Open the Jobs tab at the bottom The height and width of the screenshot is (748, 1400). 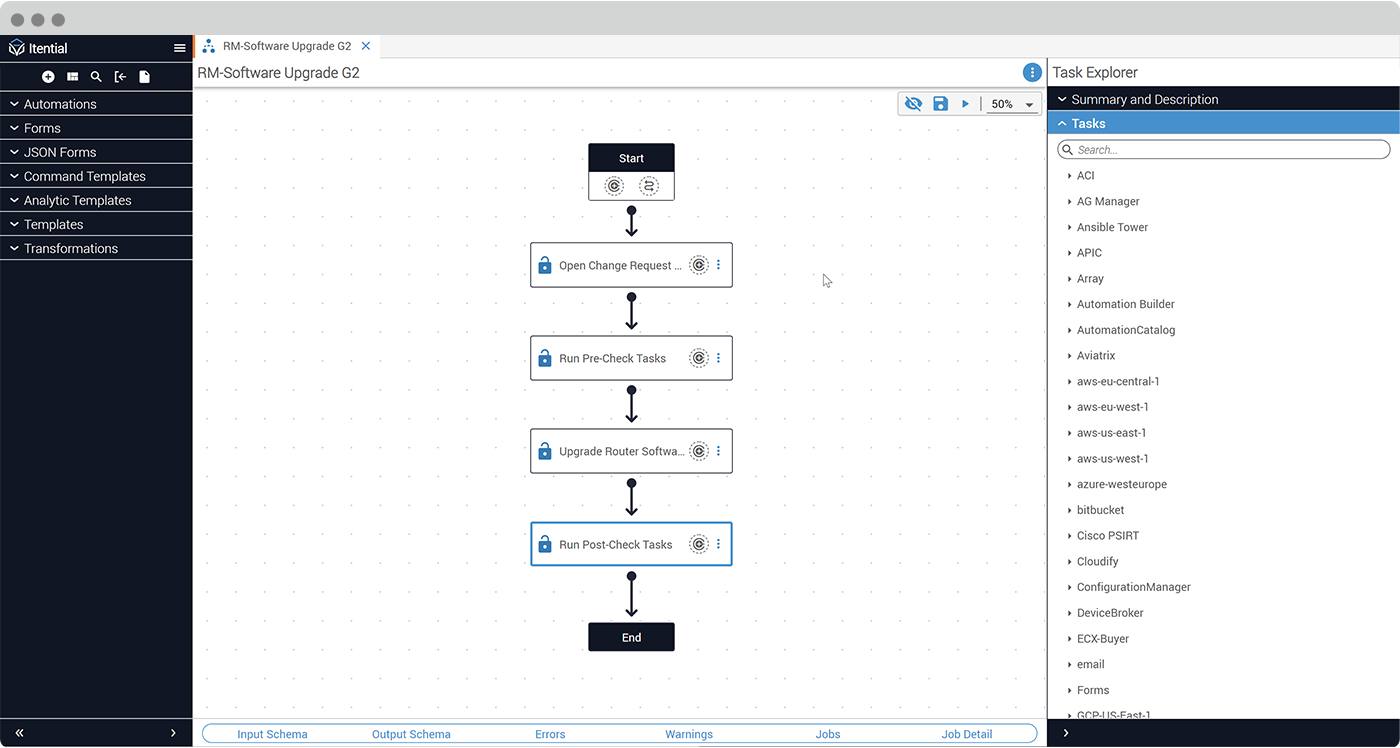pyautogui.click(x=827, y=734)
